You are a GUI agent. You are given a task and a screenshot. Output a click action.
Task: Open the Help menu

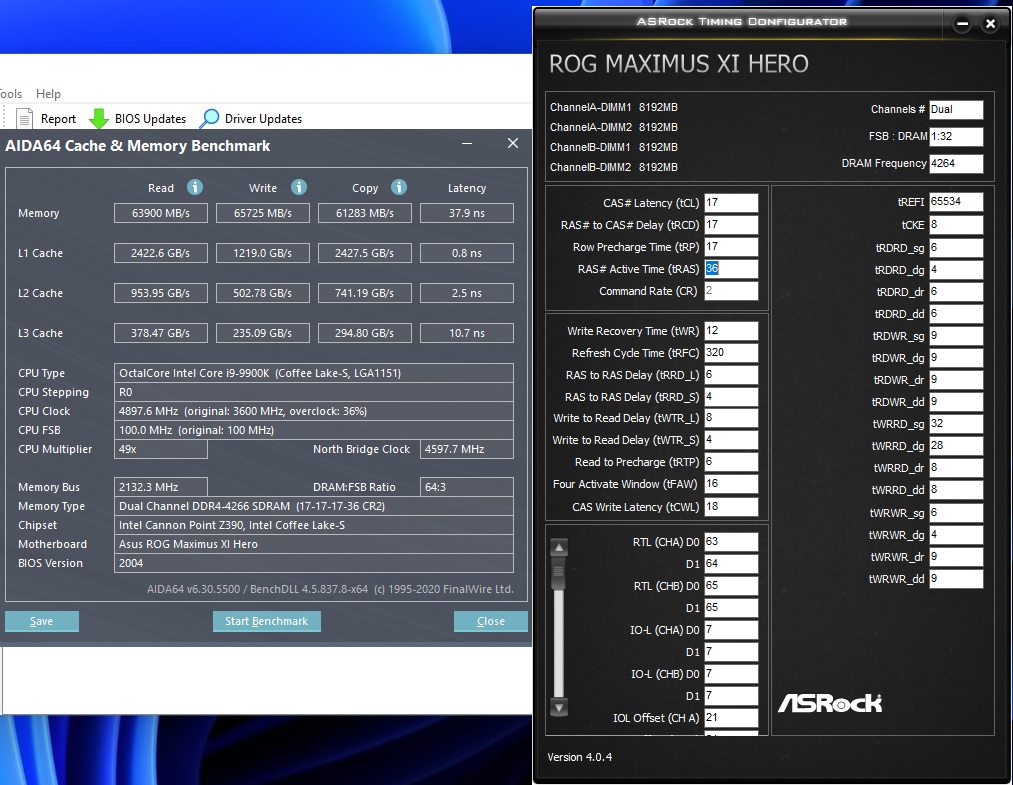[x=48, y=94]
